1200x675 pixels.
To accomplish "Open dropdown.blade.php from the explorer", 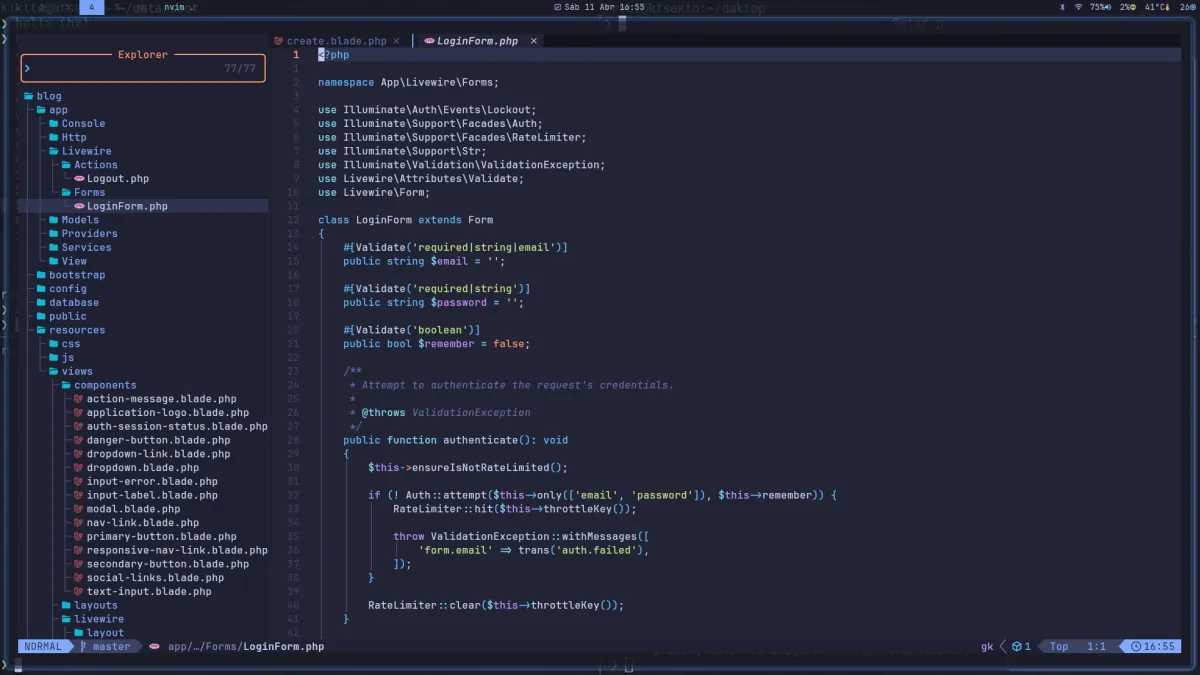I will 142,468.
